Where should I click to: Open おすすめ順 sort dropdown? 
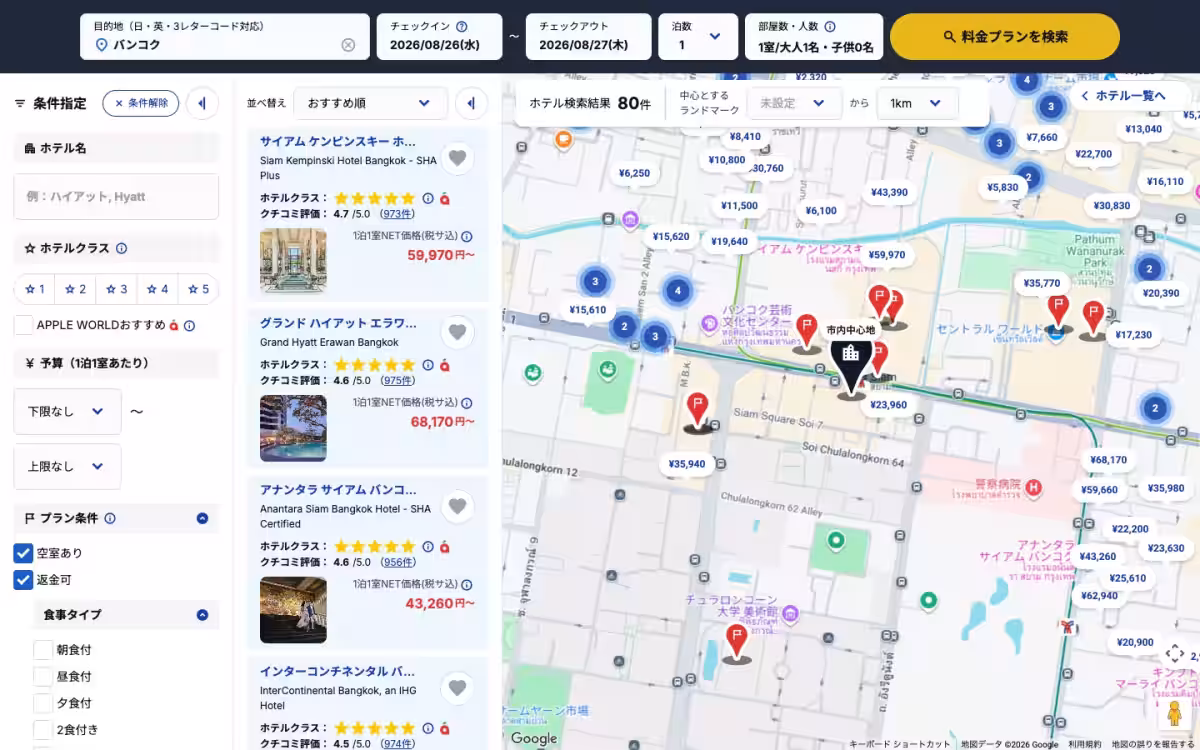point(371,103)
